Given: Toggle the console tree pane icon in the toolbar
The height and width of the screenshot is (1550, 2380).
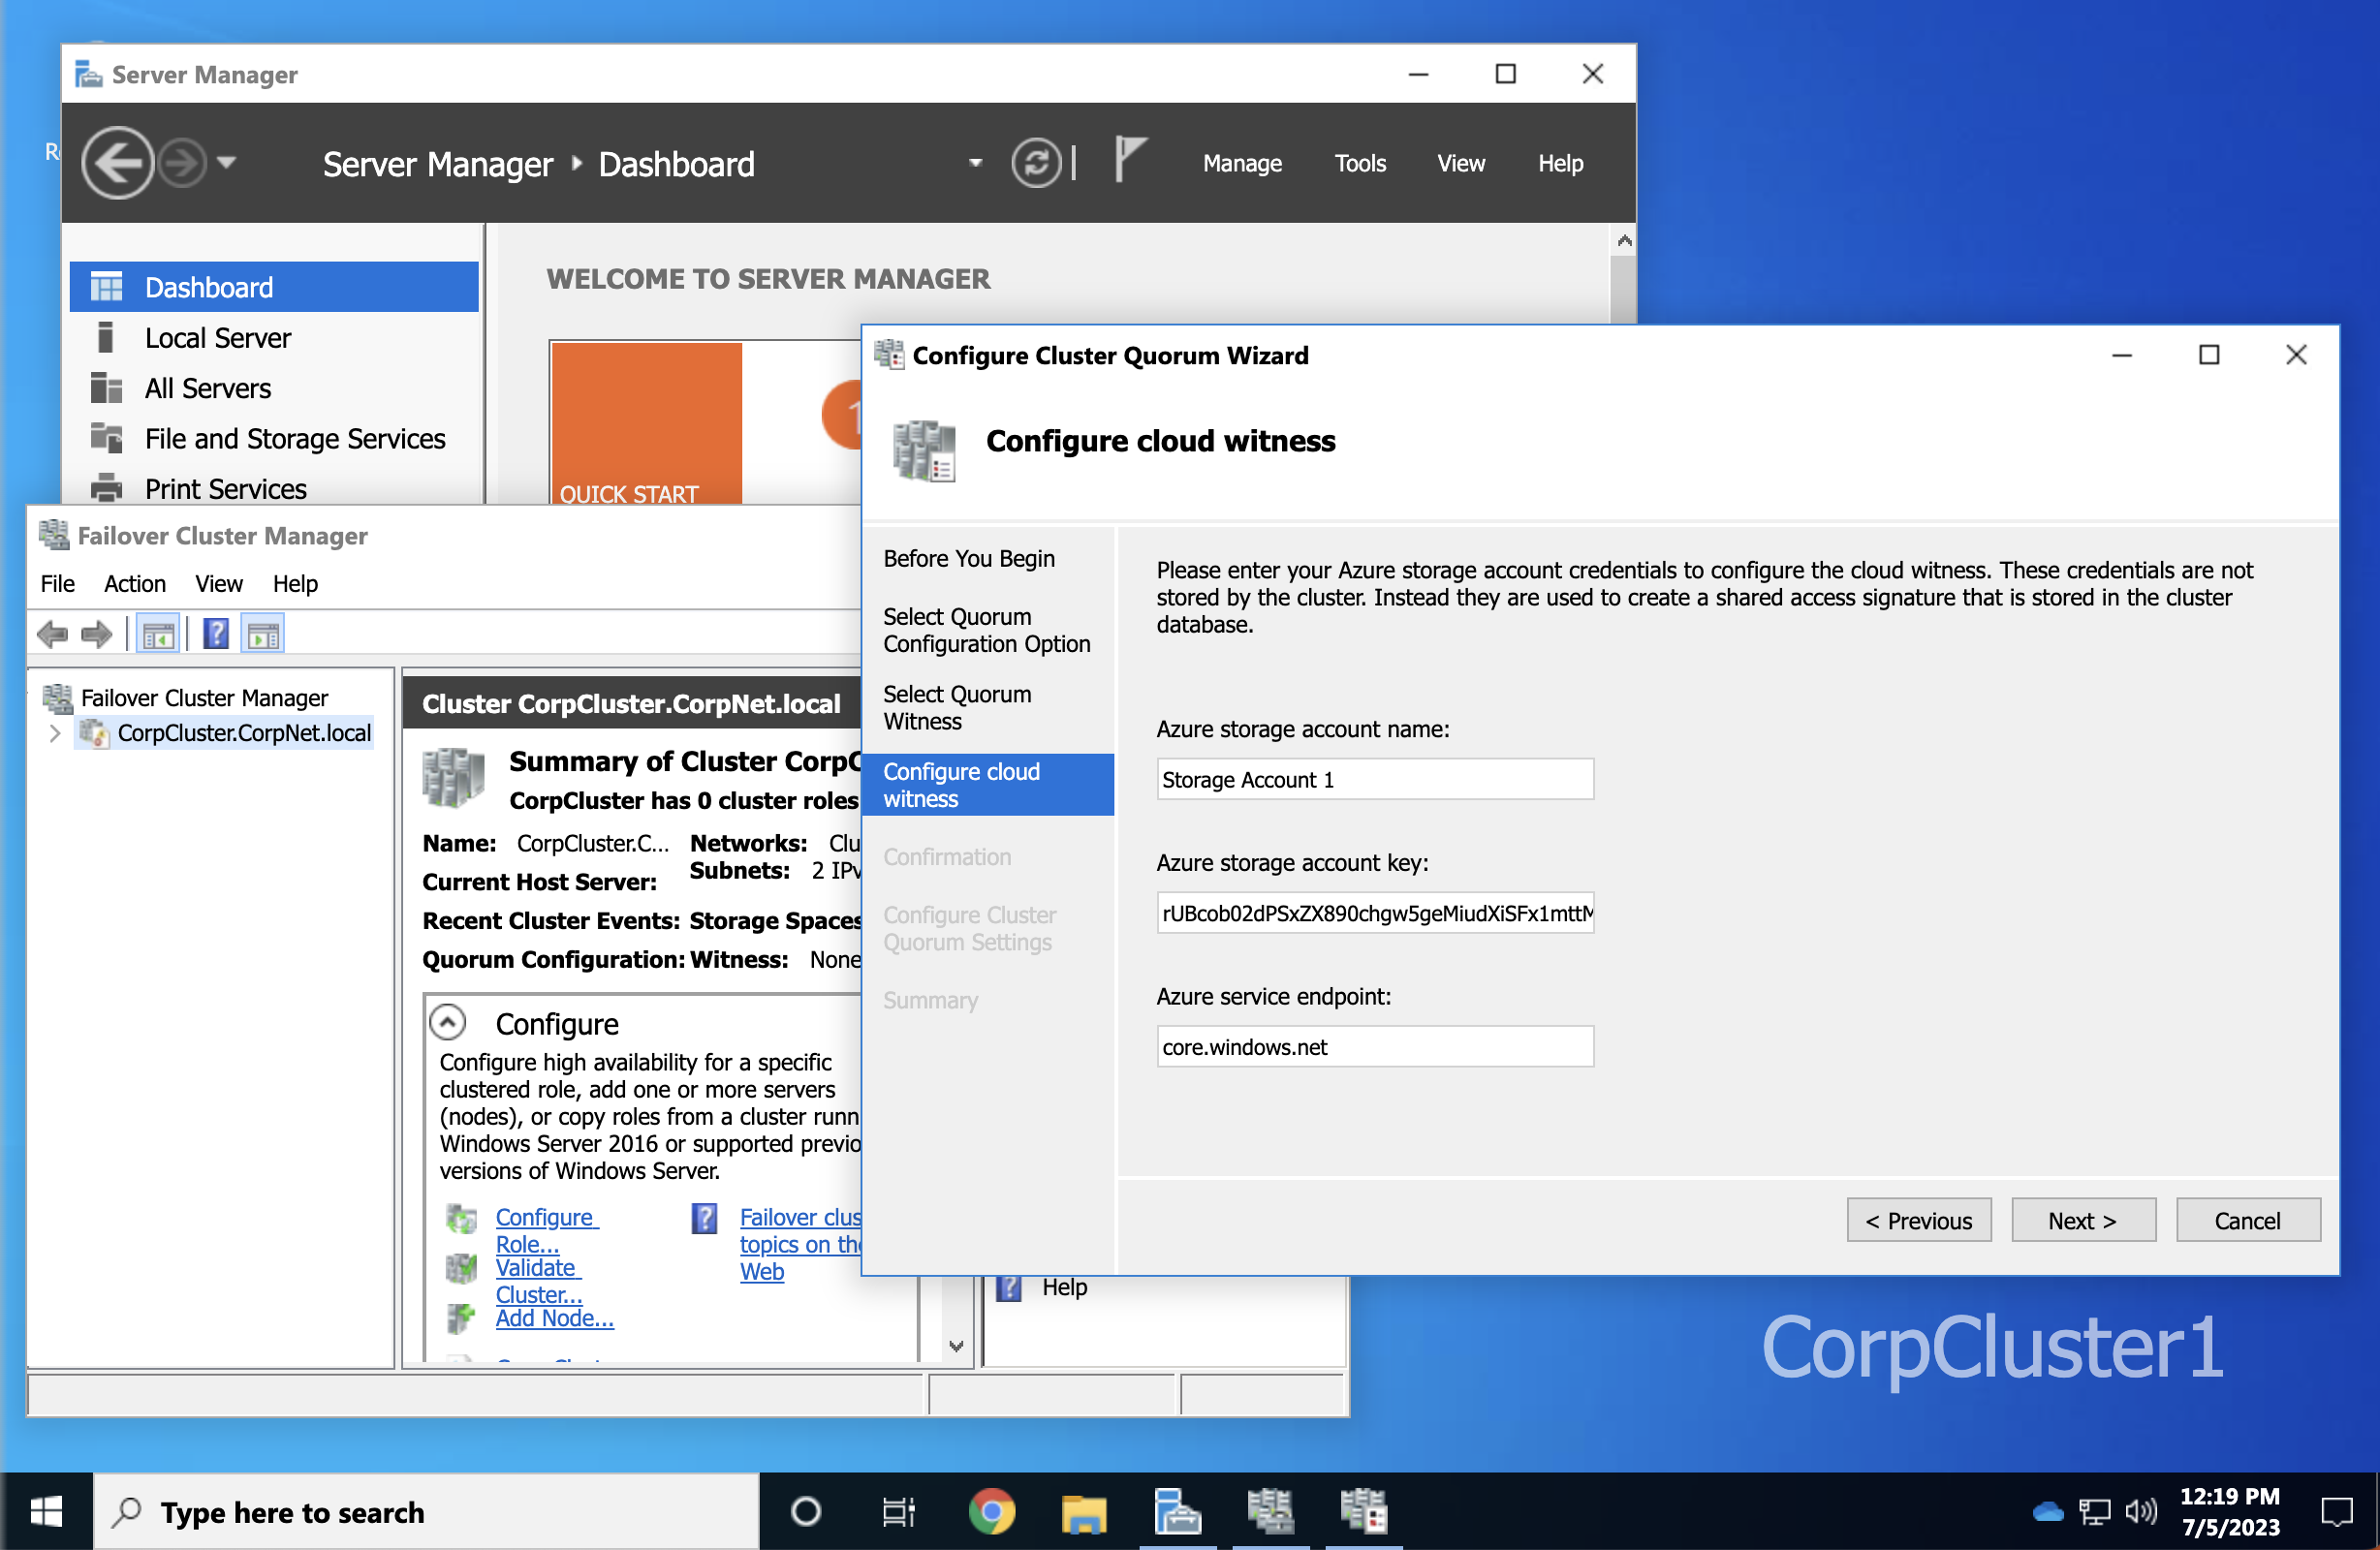Looking at the screenshot, I should [157, 633].
